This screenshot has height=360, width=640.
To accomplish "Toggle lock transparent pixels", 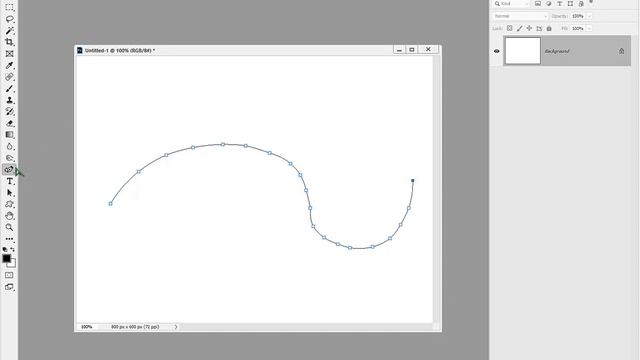I will pyautogui.click(x=509, y=28).
